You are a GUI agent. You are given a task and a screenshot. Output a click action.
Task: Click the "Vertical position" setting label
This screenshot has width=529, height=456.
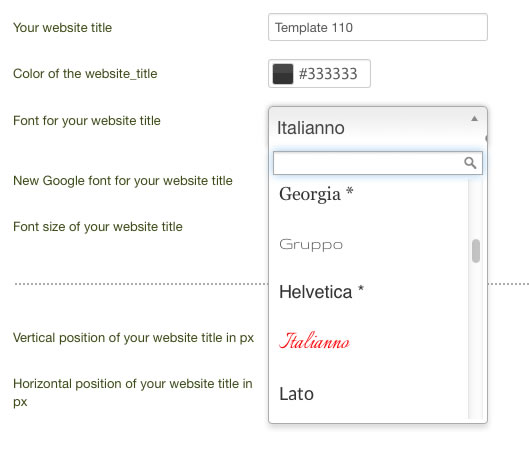[133, 338]
